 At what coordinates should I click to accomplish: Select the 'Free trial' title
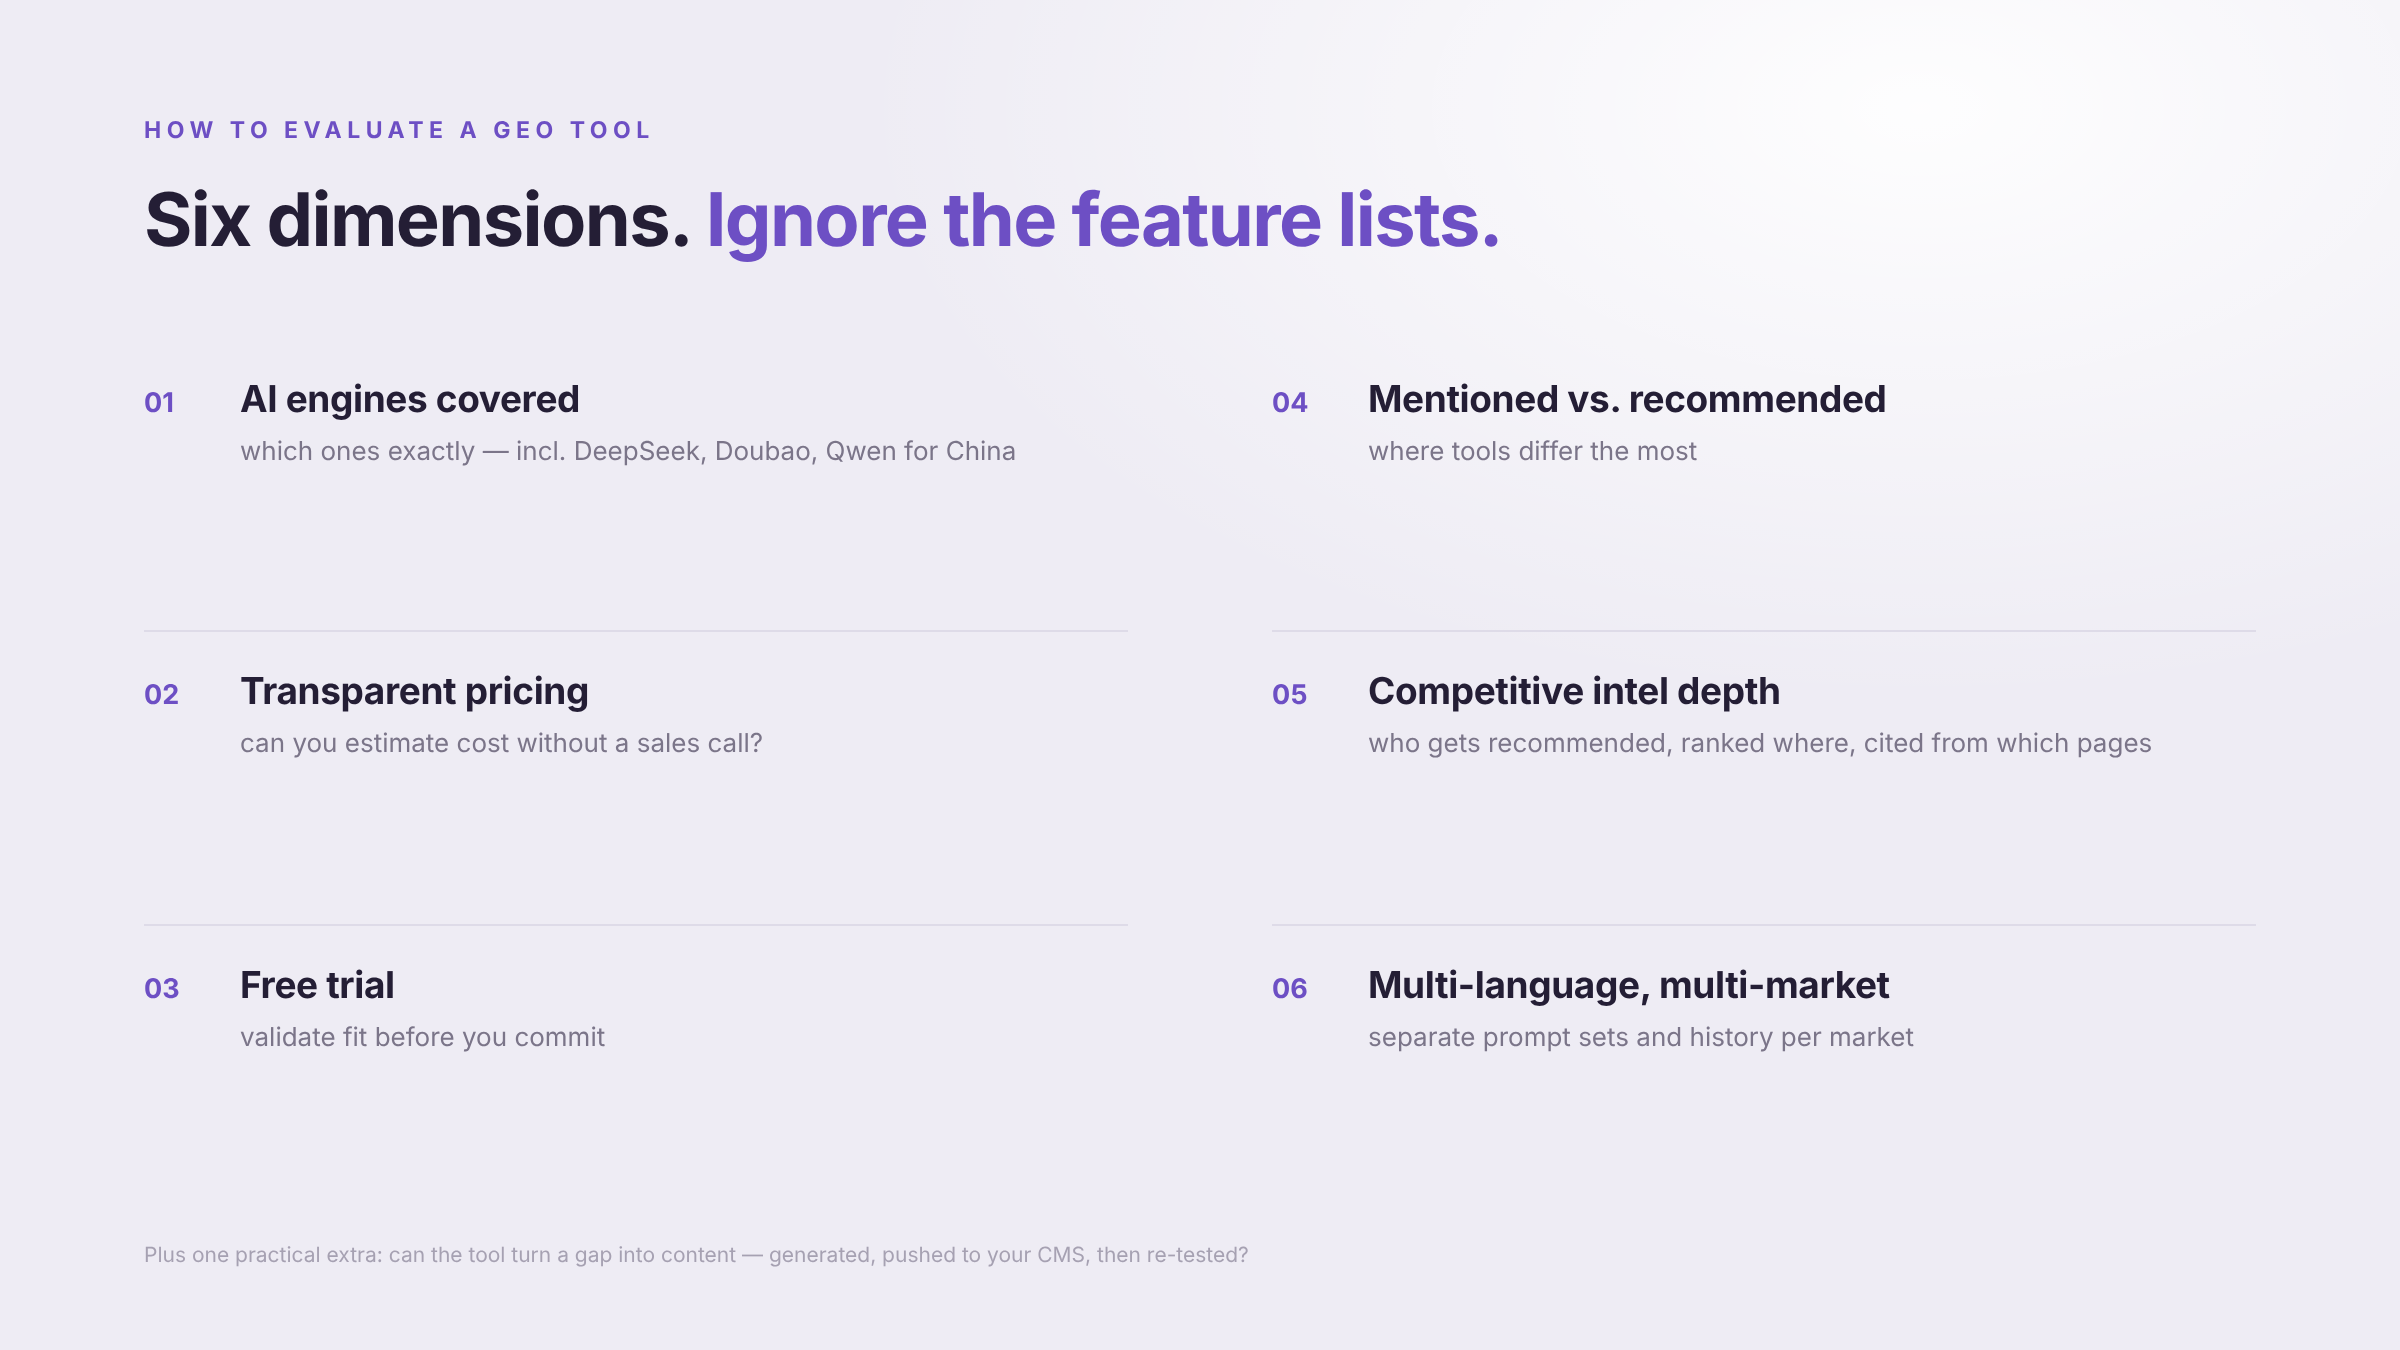[x=317, y=985]
